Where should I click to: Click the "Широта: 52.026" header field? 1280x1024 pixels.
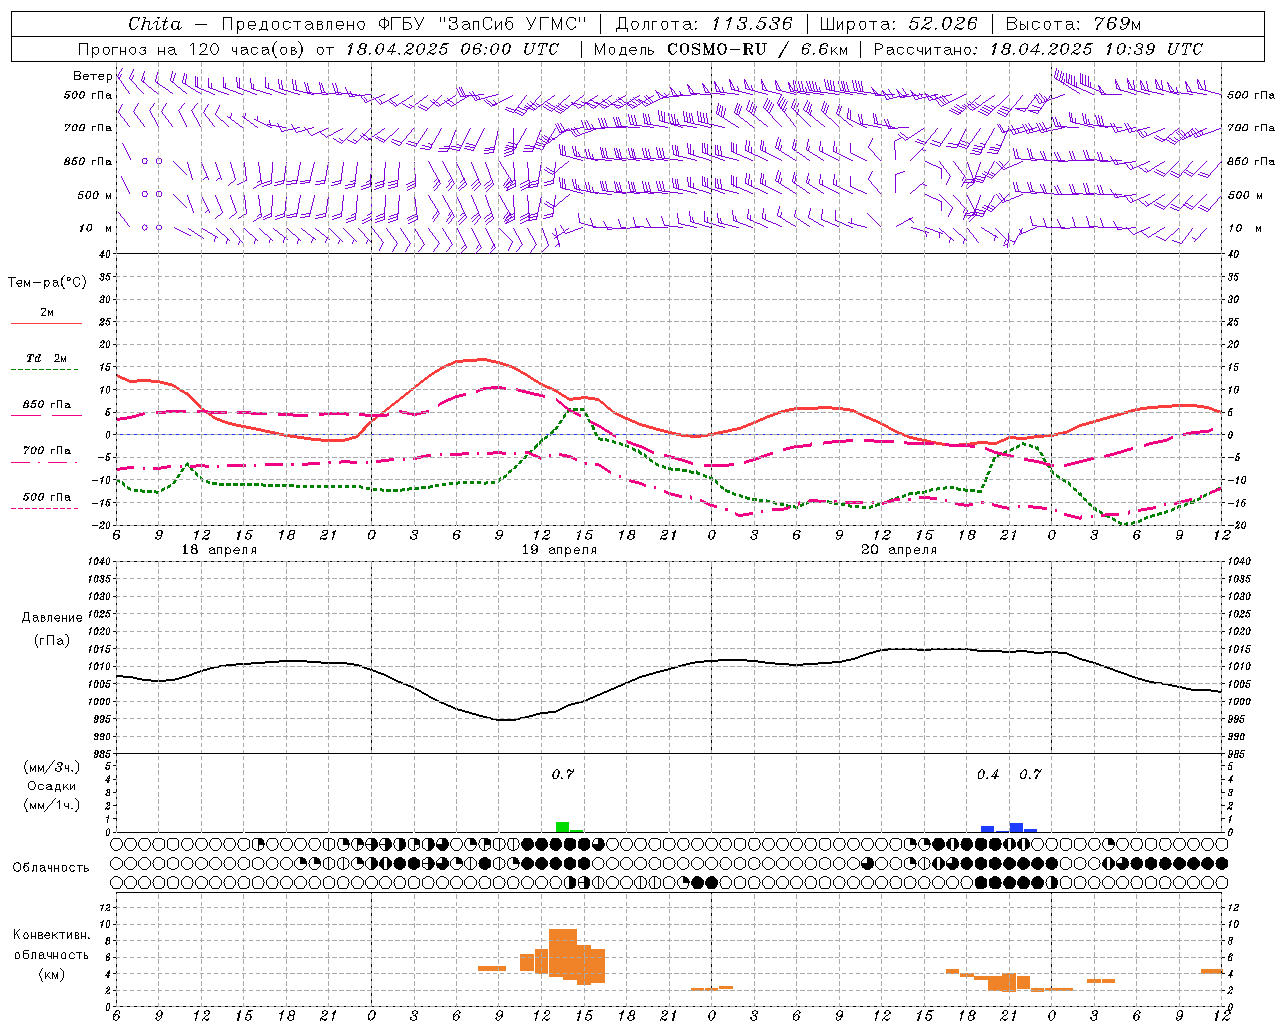click(898, 24)
